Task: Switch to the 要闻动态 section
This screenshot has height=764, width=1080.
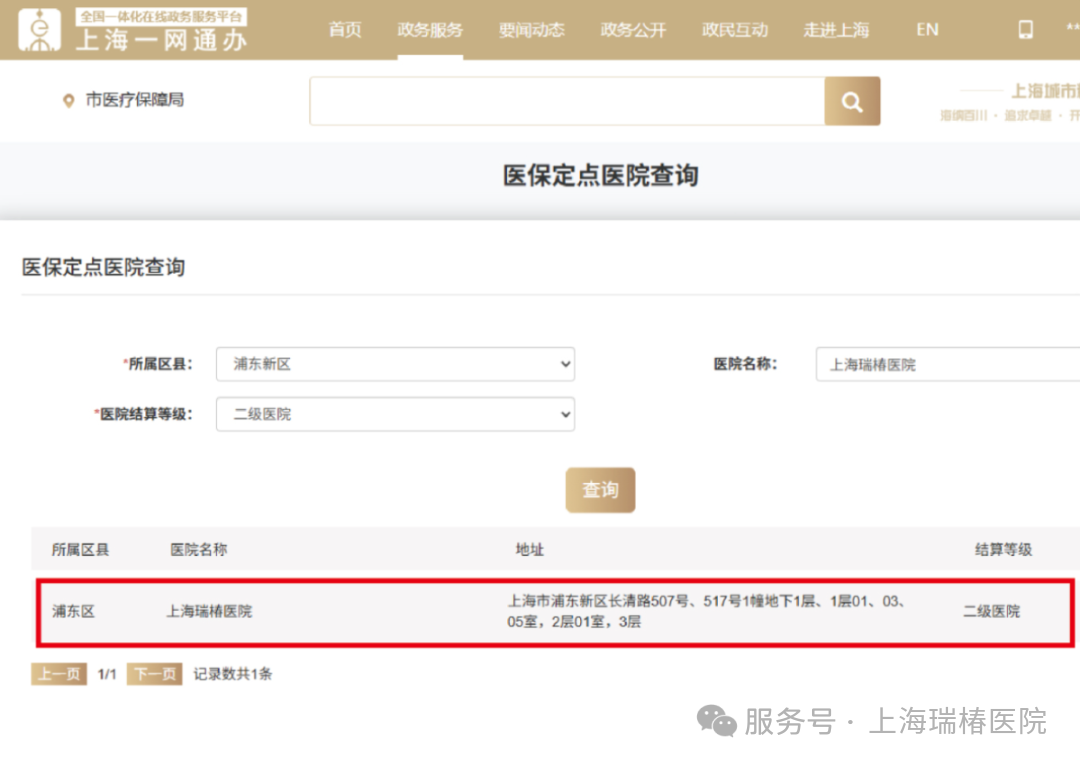Action: pyautogui.click(x=532, y=30)
